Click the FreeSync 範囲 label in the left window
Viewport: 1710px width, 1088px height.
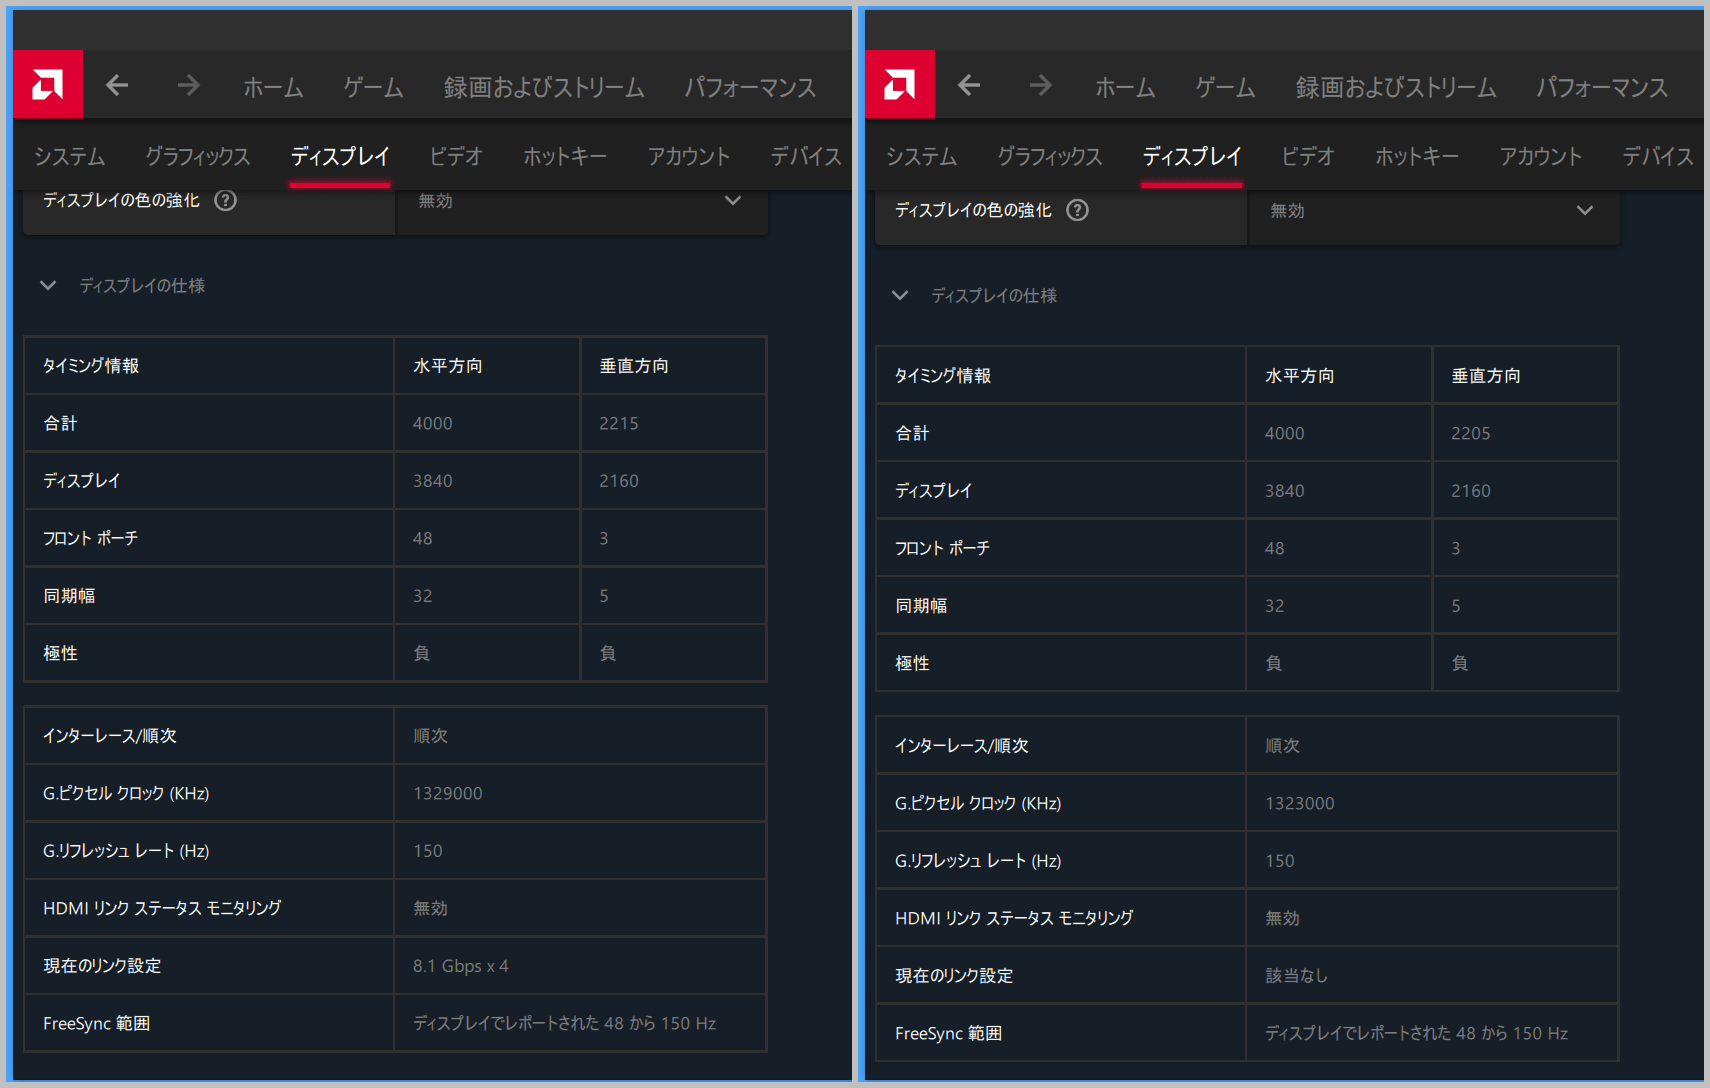96,1024
